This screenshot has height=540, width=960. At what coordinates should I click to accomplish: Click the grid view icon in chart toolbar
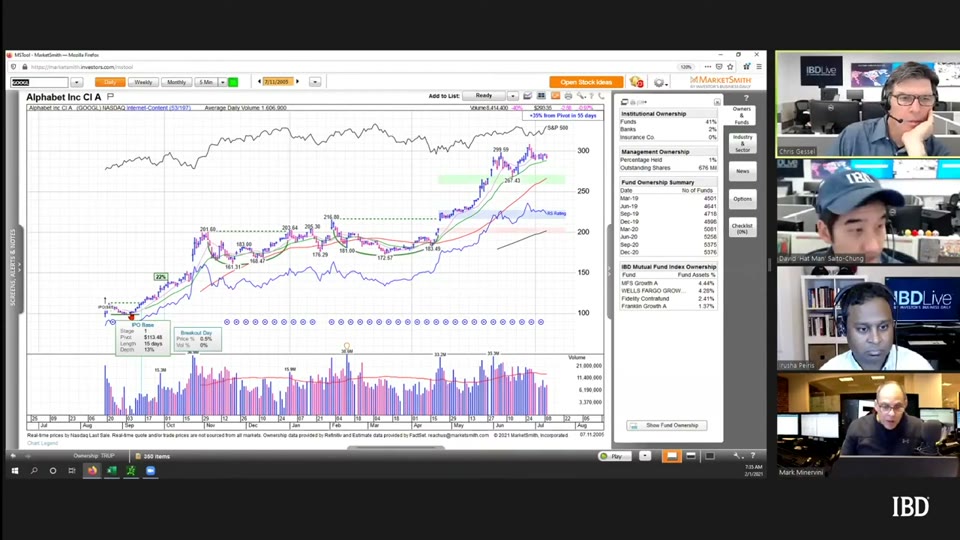coord(541,96)
